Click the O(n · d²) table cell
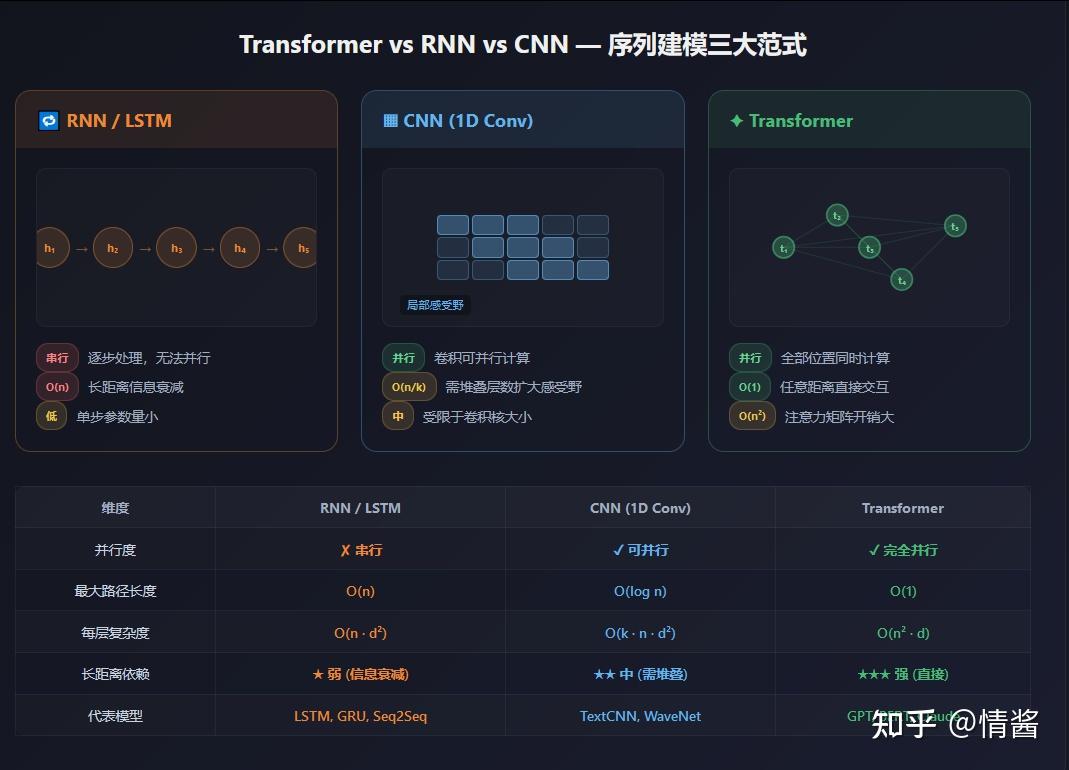The image size is (1069, 770). (361, 633)
